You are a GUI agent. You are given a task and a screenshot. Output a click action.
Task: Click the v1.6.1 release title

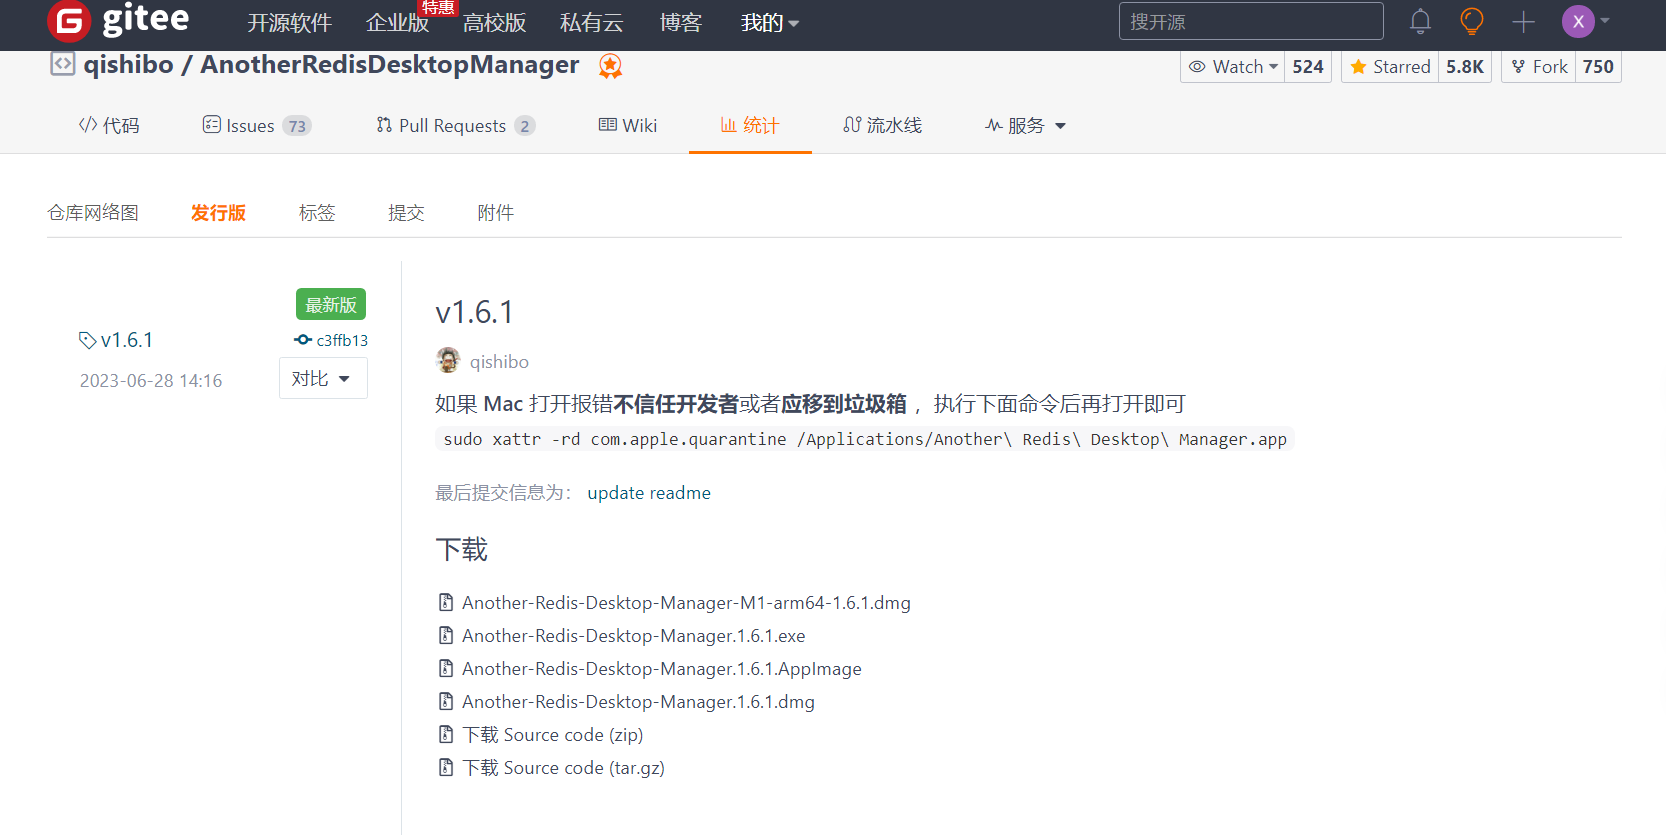[x=474, y=312]
